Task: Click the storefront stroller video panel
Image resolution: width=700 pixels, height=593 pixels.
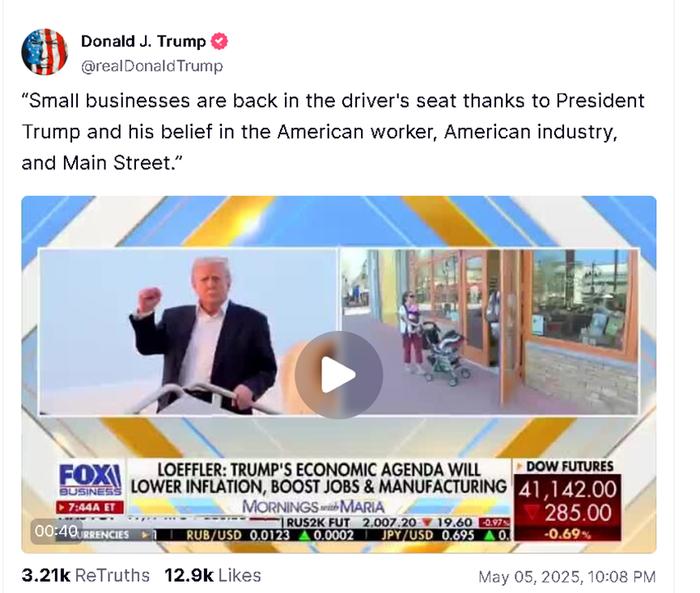Action: click(490, 332)
